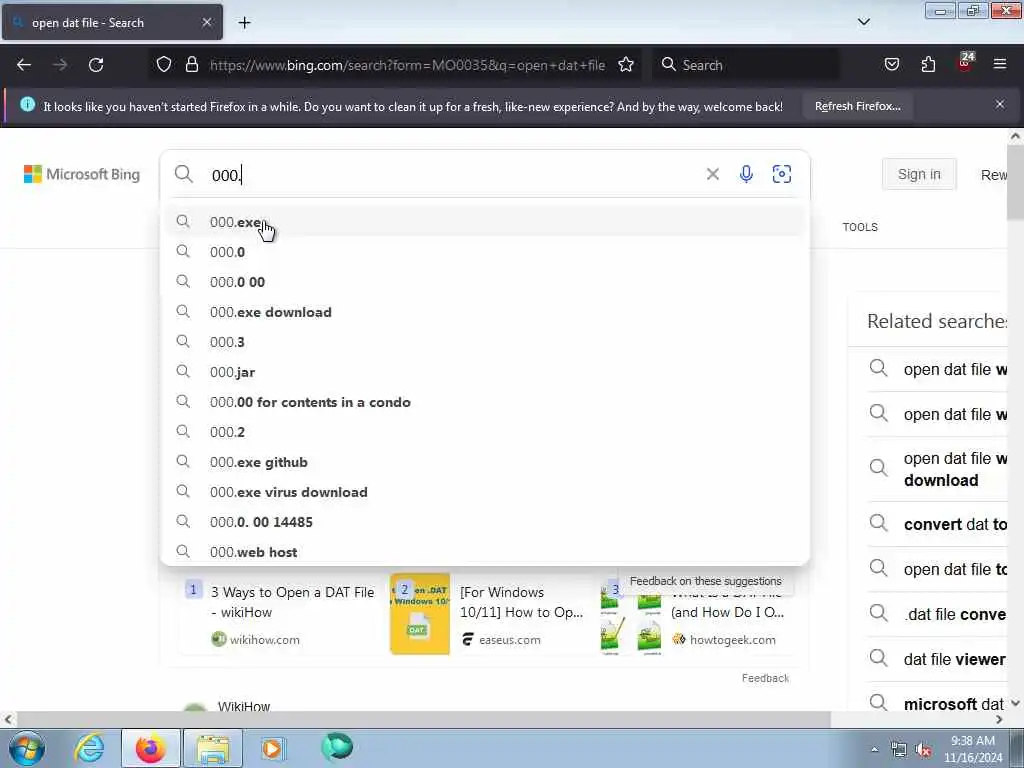Open the Save to Pocket icon

[891, 65]
